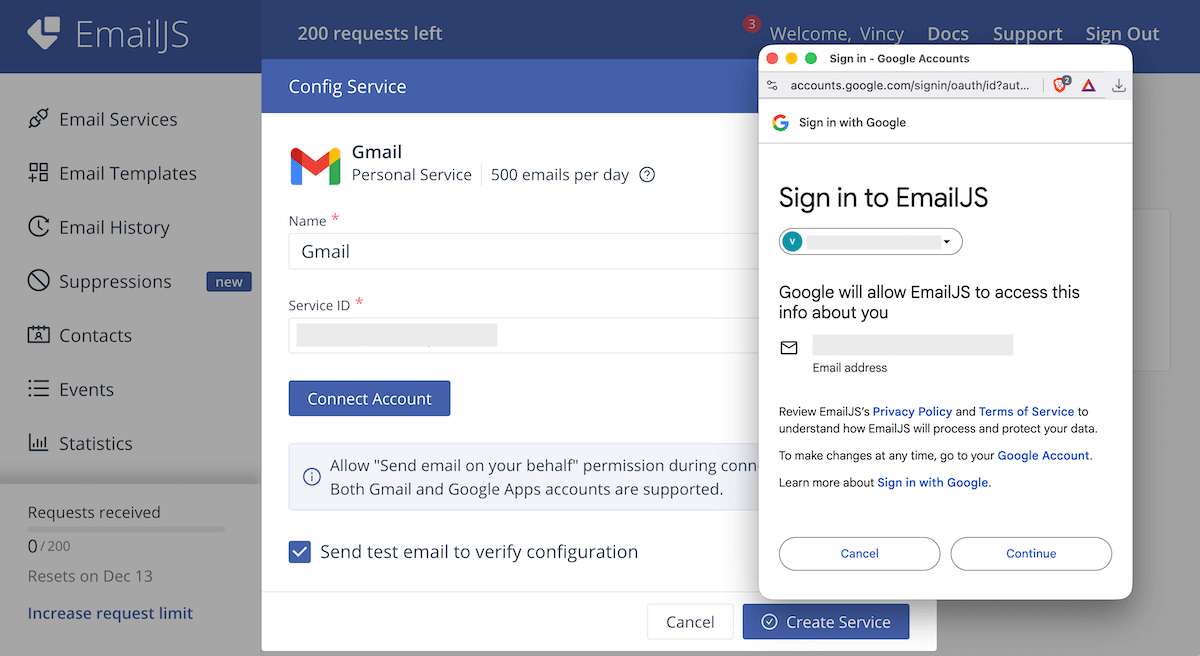
Task: Click the Brave Shields lion icon
Action: [1060, 86]
